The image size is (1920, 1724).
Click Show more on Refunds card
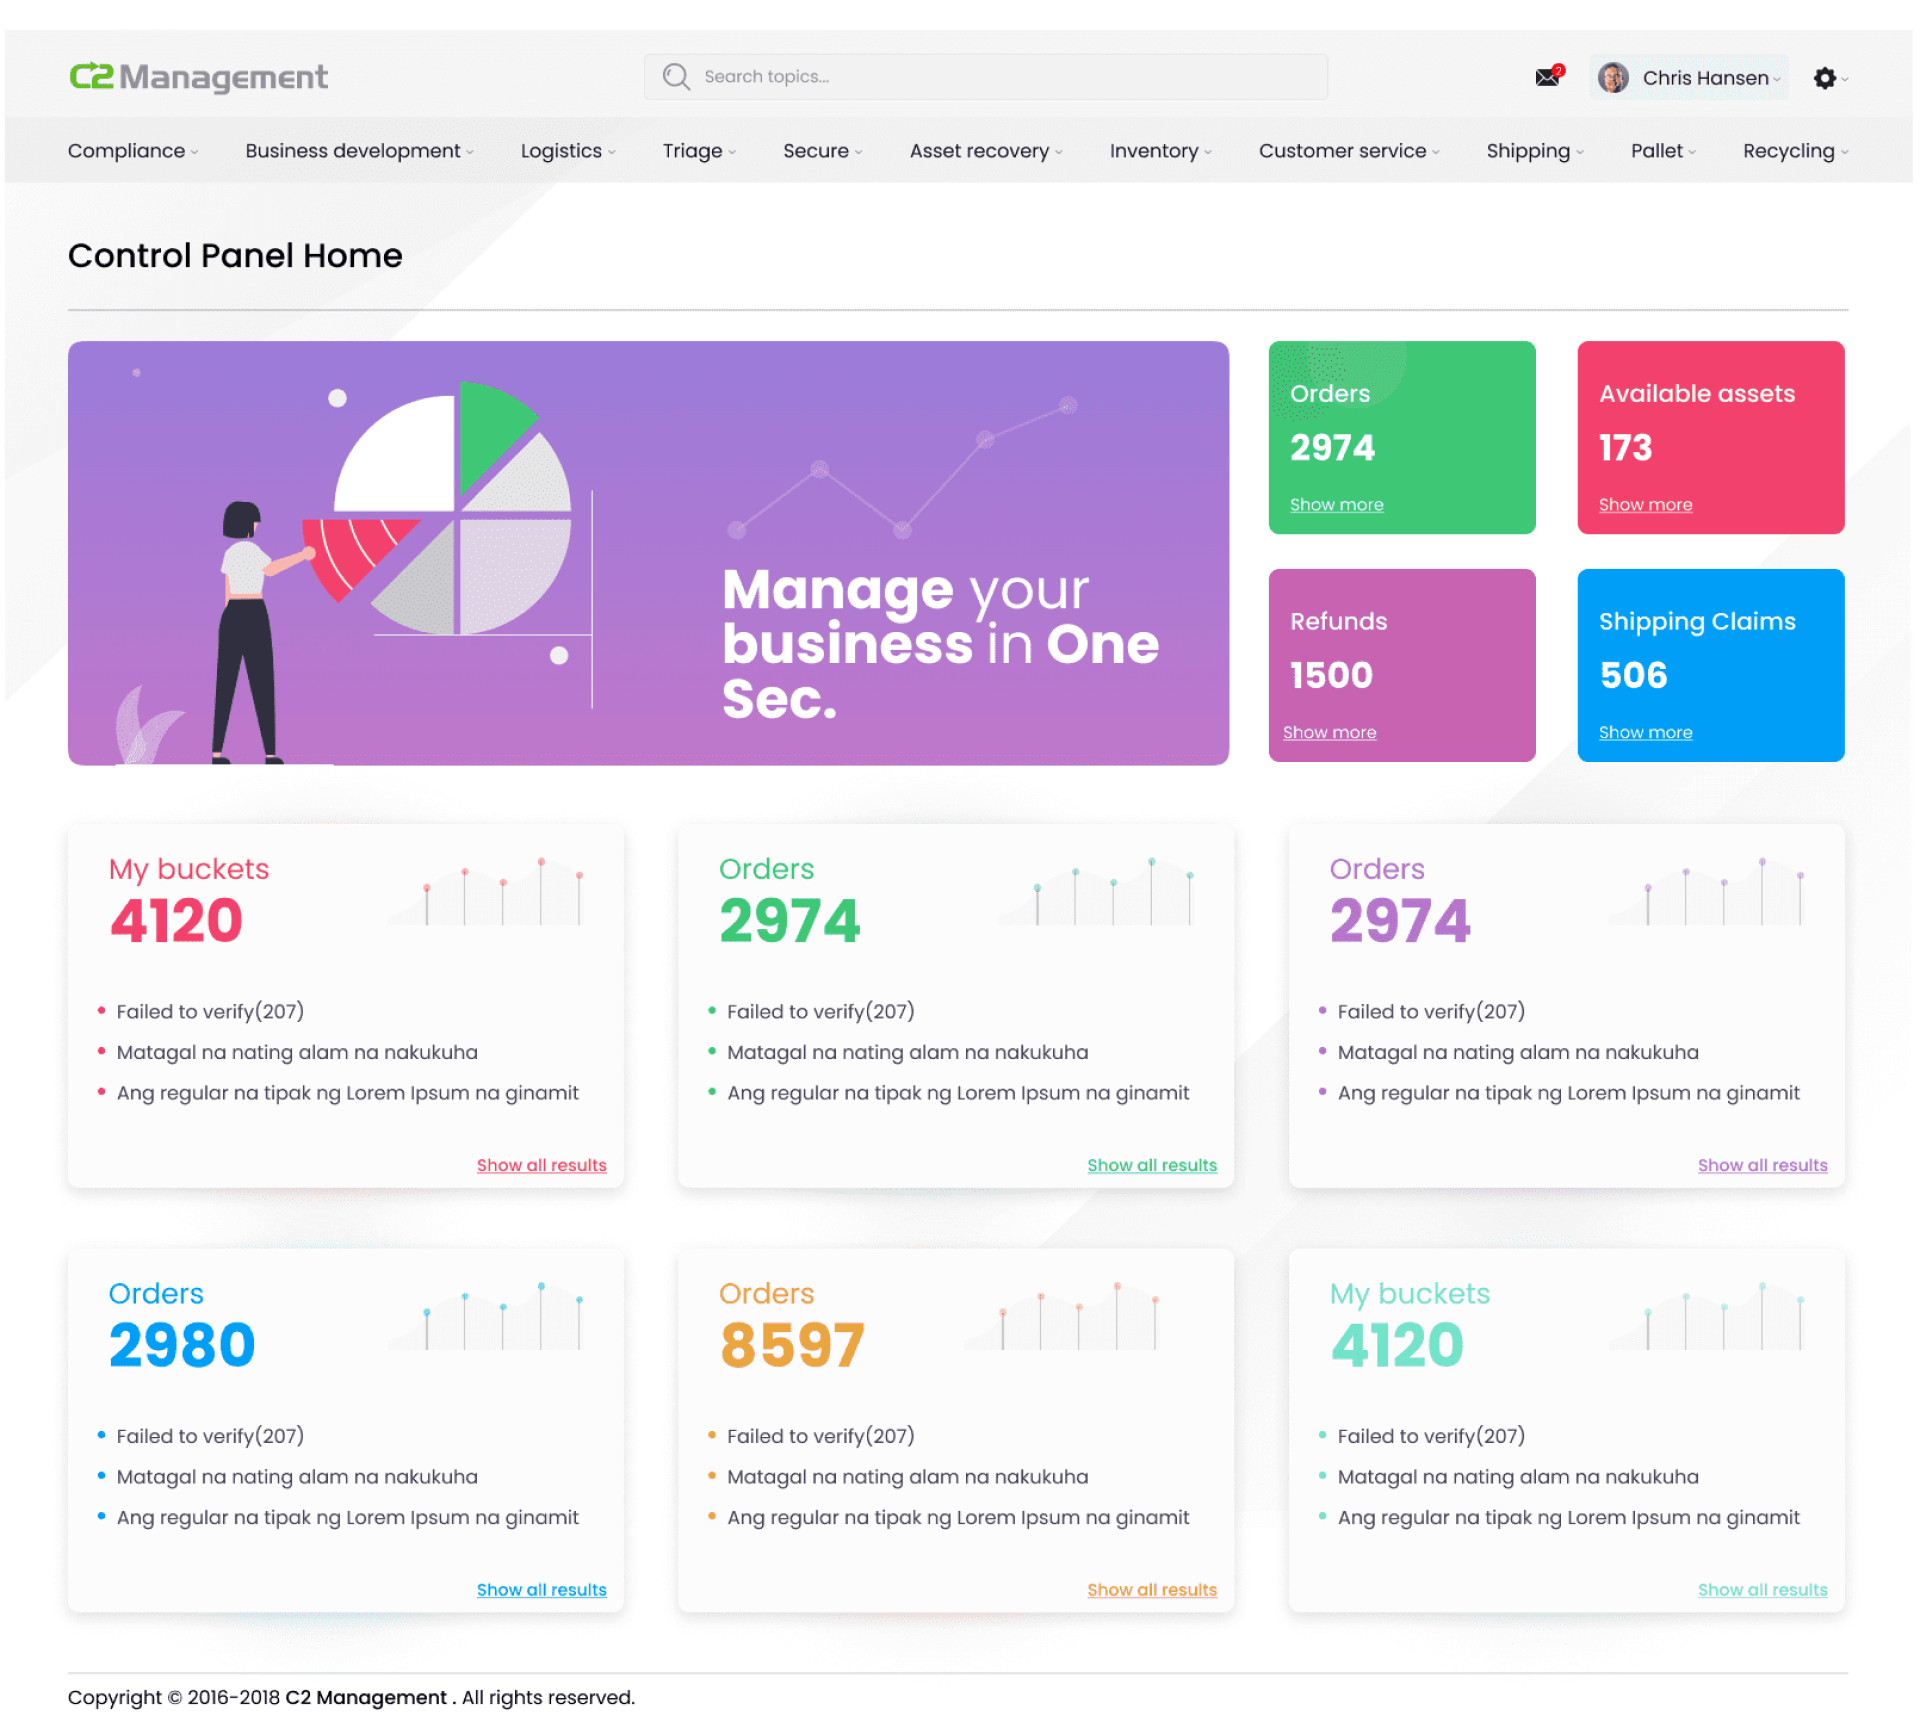click(x=1329, y=732)
